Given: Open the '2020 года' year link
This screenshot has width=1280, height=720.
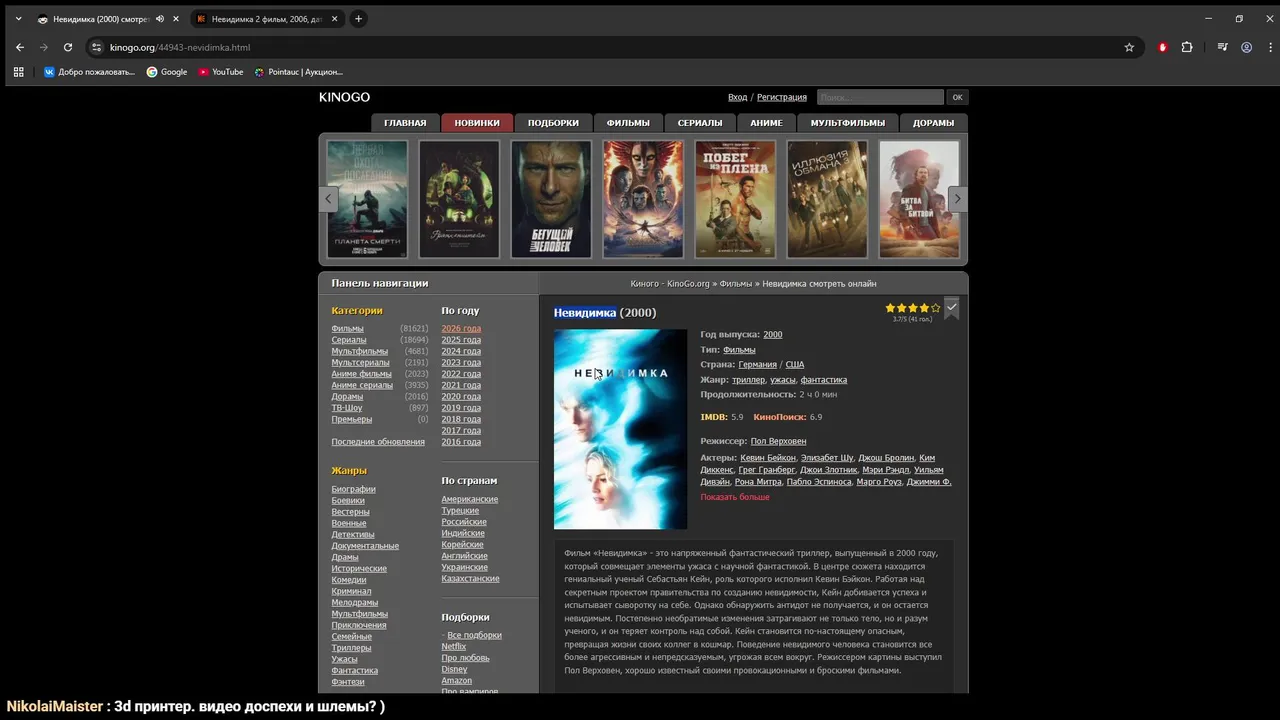Looking at the screenshot, I should tap(461, 396).
